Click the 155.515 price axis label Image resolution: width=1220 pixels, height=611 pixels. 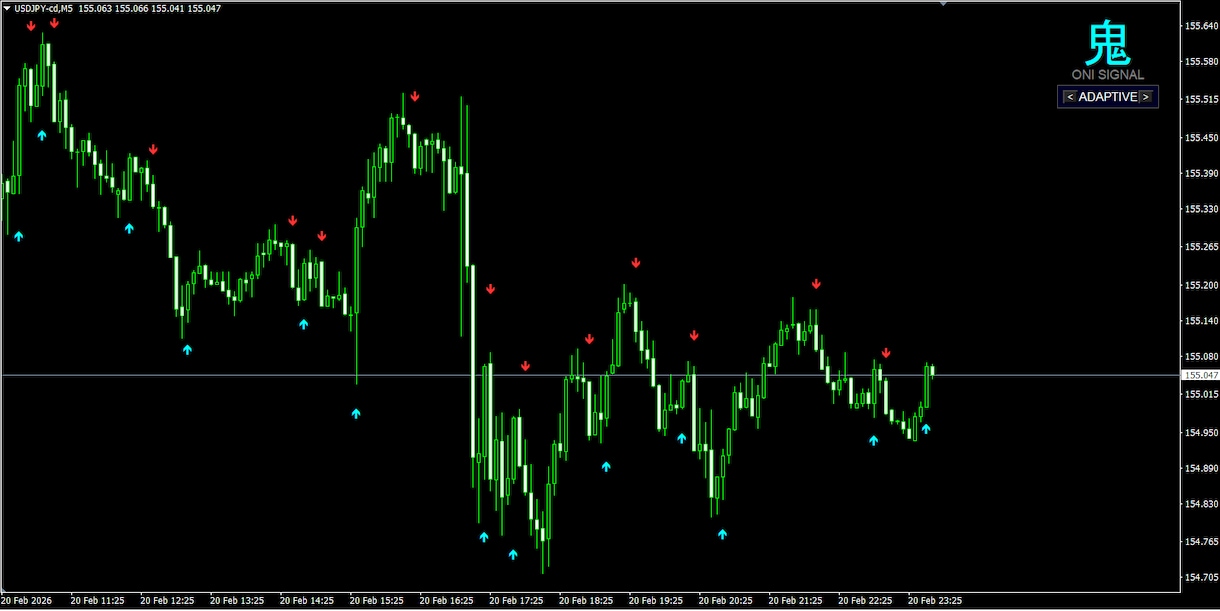click(x=1200, y=100)
